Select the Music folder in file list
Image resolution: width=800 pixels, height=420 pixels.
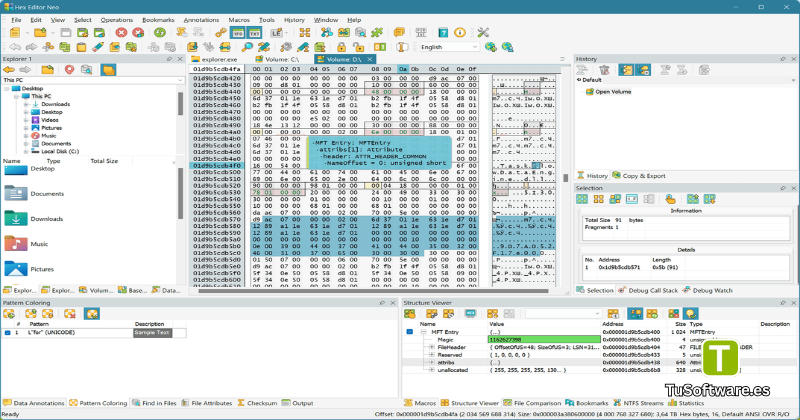point(27,244)
